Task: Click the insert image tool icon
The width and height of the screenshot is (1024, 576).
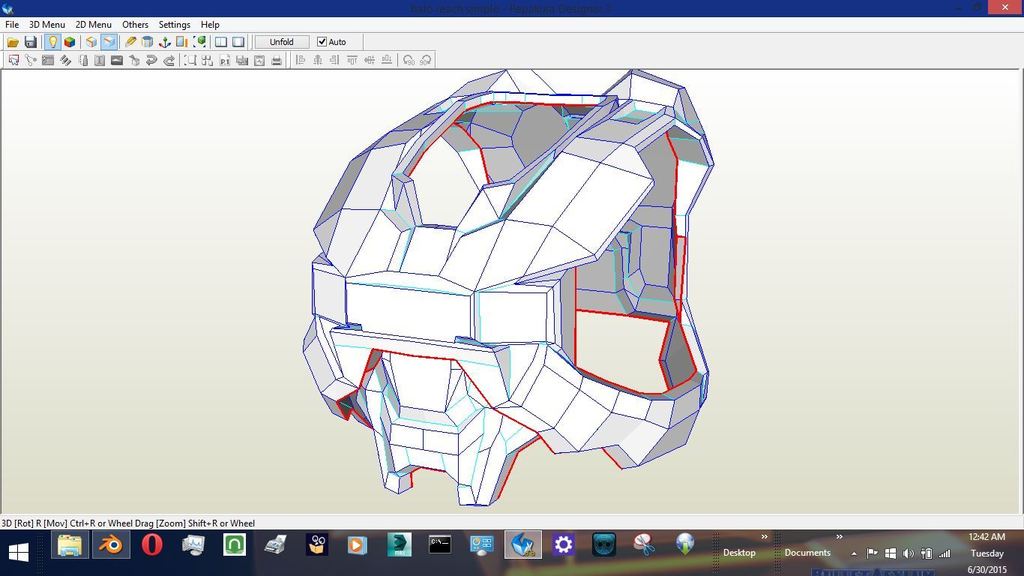Action: click(x=117, y=60)
